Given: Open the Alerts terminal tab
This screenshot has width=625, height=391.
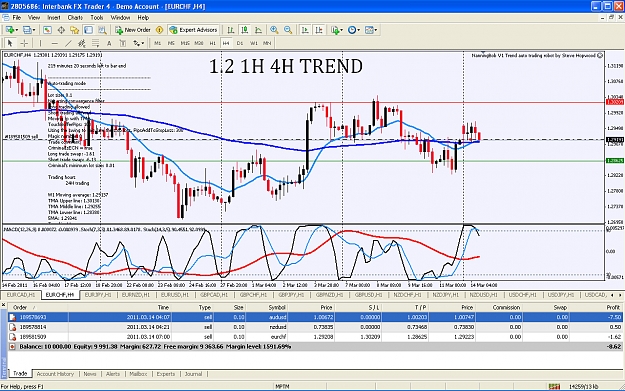Looking at the screenshot, I should click(113, 374).
